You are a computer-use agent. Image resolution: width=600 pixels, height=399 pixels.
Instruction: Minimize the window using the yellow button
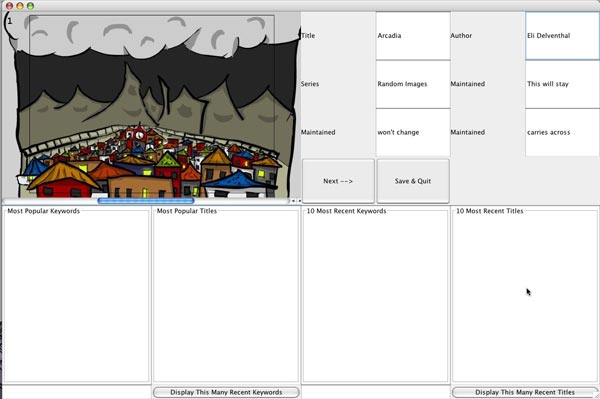pos(20,6)
